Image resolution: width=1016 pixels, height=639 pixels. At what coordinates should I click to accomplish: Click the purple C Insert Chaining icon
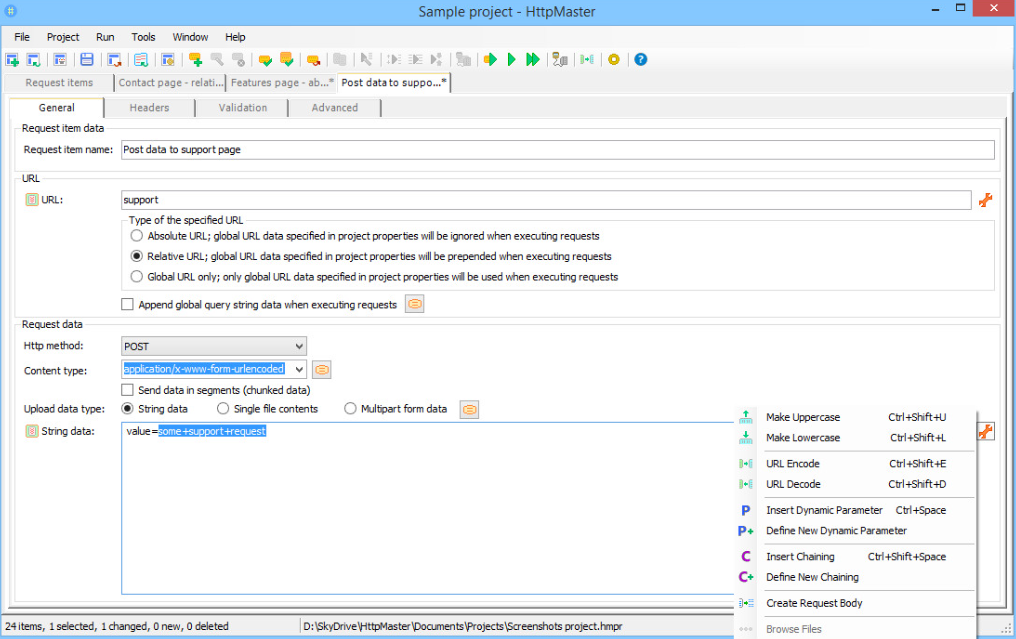pyautogui.click(x=746, y=557)
